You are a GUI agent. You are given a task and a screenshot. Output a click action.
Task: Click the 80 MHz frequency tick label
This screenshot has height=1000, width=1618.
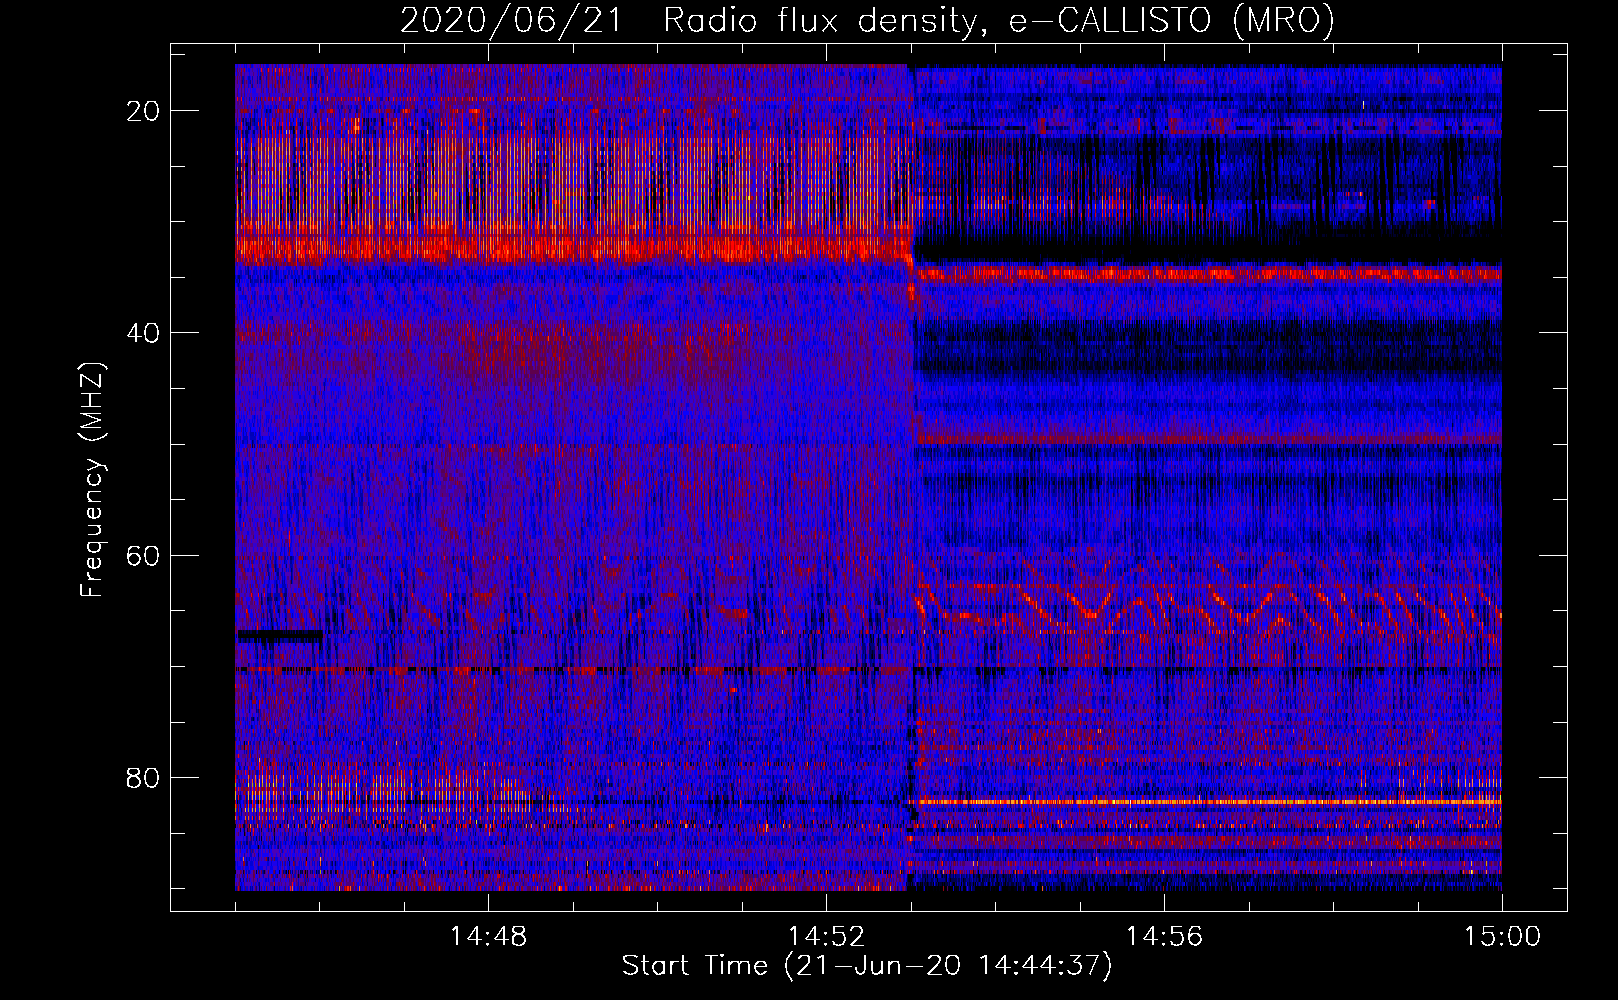[144, 778]
